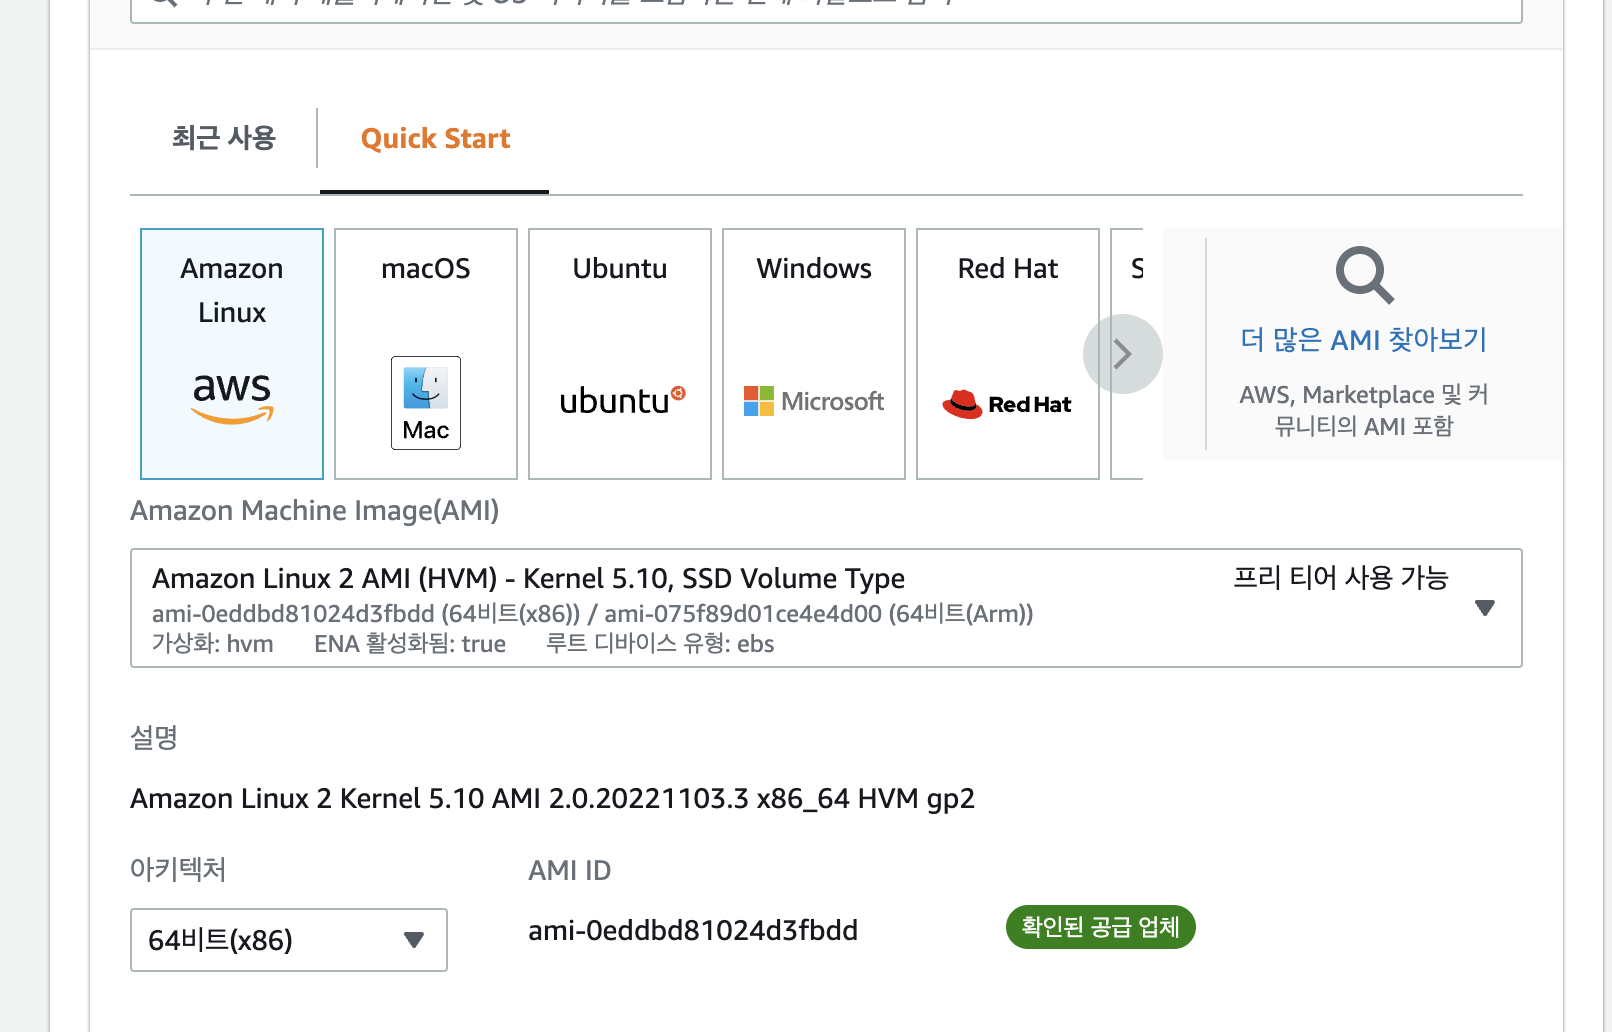Click the AMI search input field
Image resolution: width=1612 pixels, height=1032 pixels.
tap(826, 8)
